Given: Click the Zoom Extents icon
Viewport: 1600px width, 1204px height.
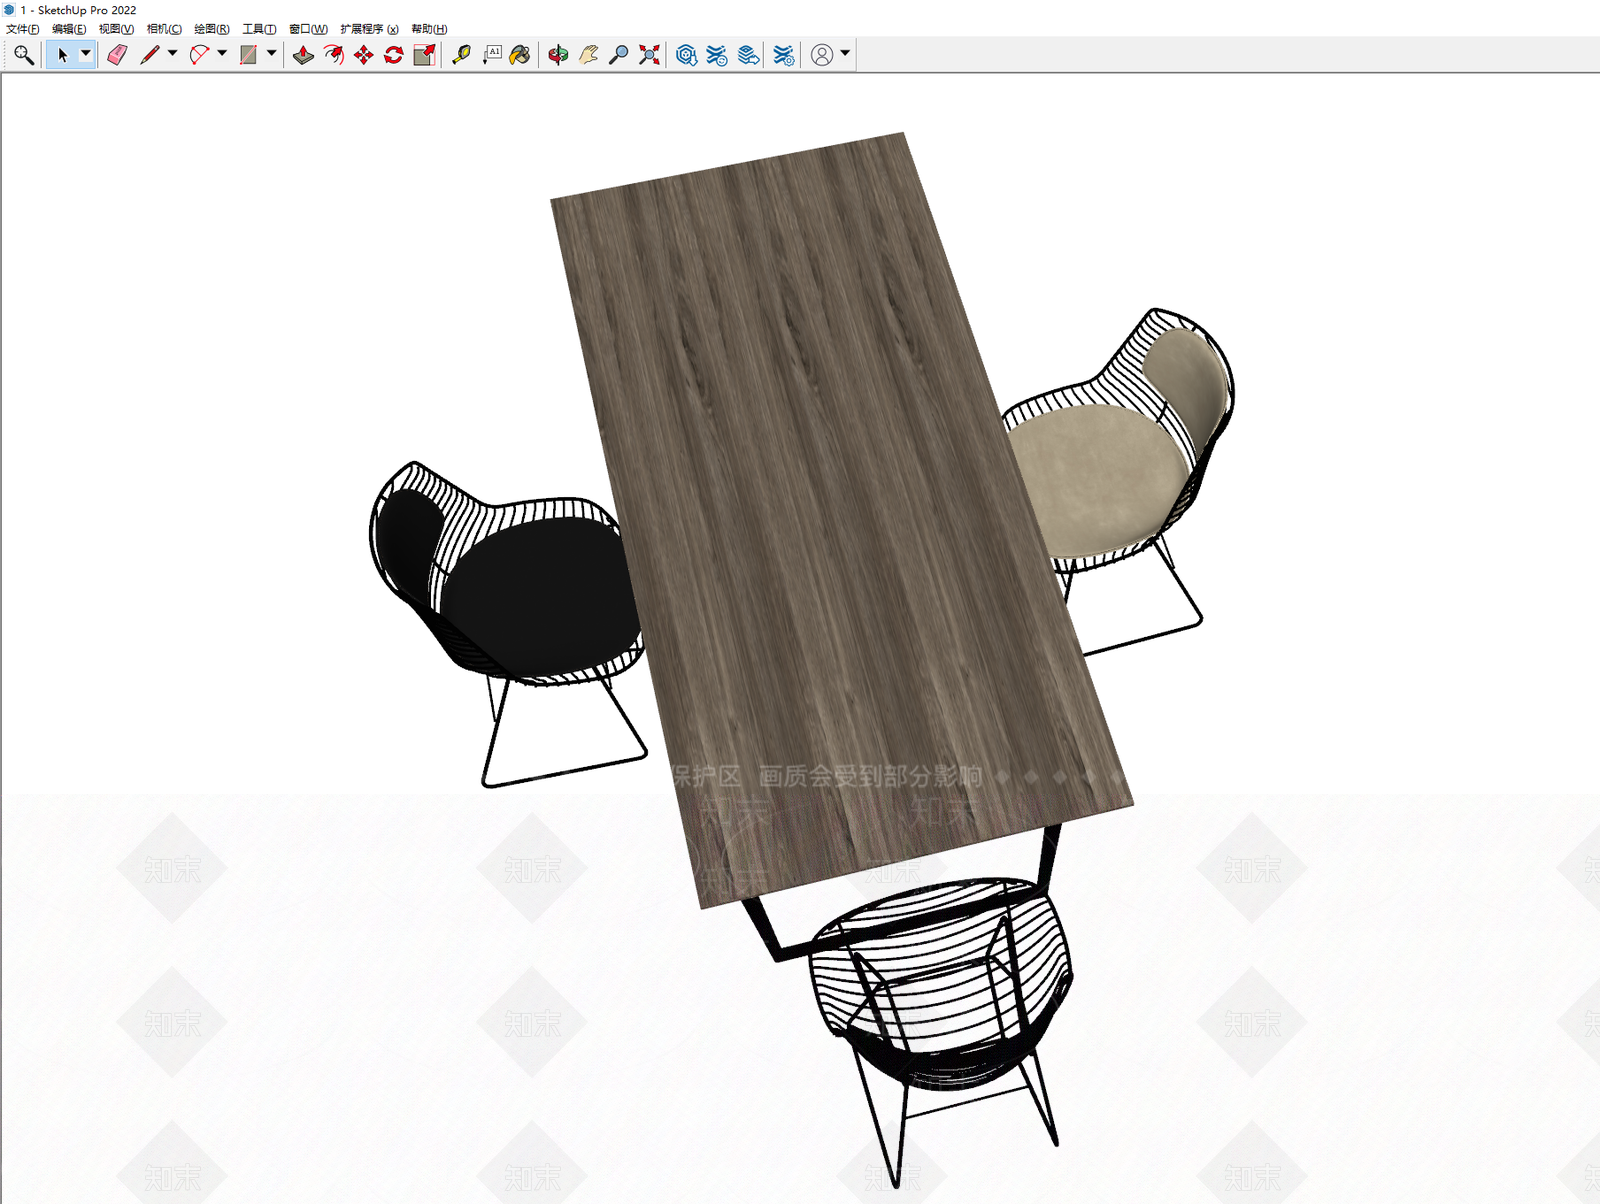Looking at the screenshot, I should [x=650, y=55].
